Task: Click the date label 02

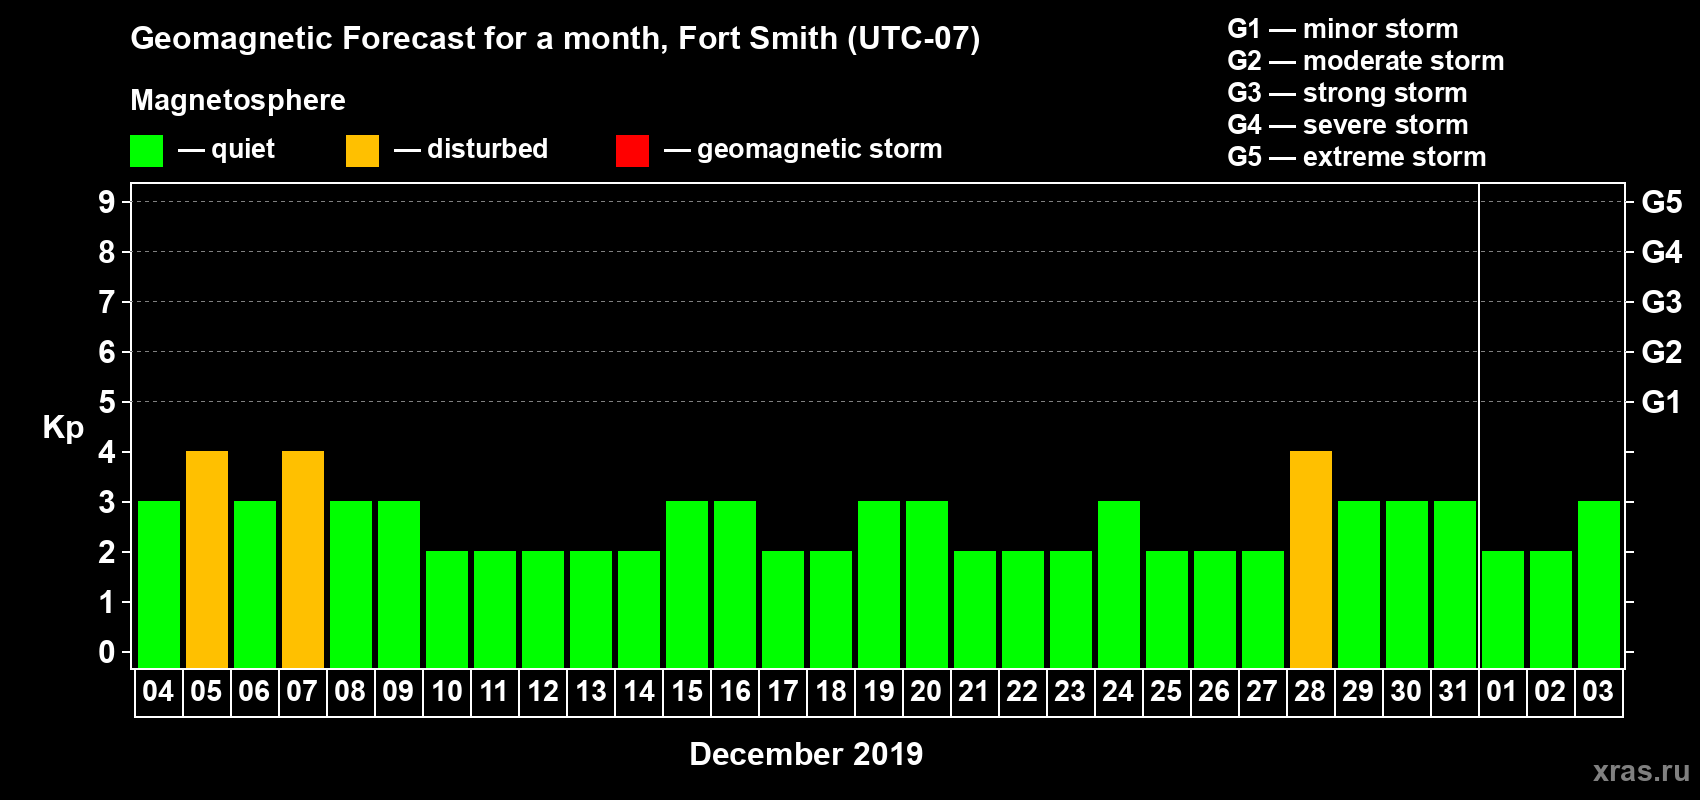Action: tap(1550, 691)
